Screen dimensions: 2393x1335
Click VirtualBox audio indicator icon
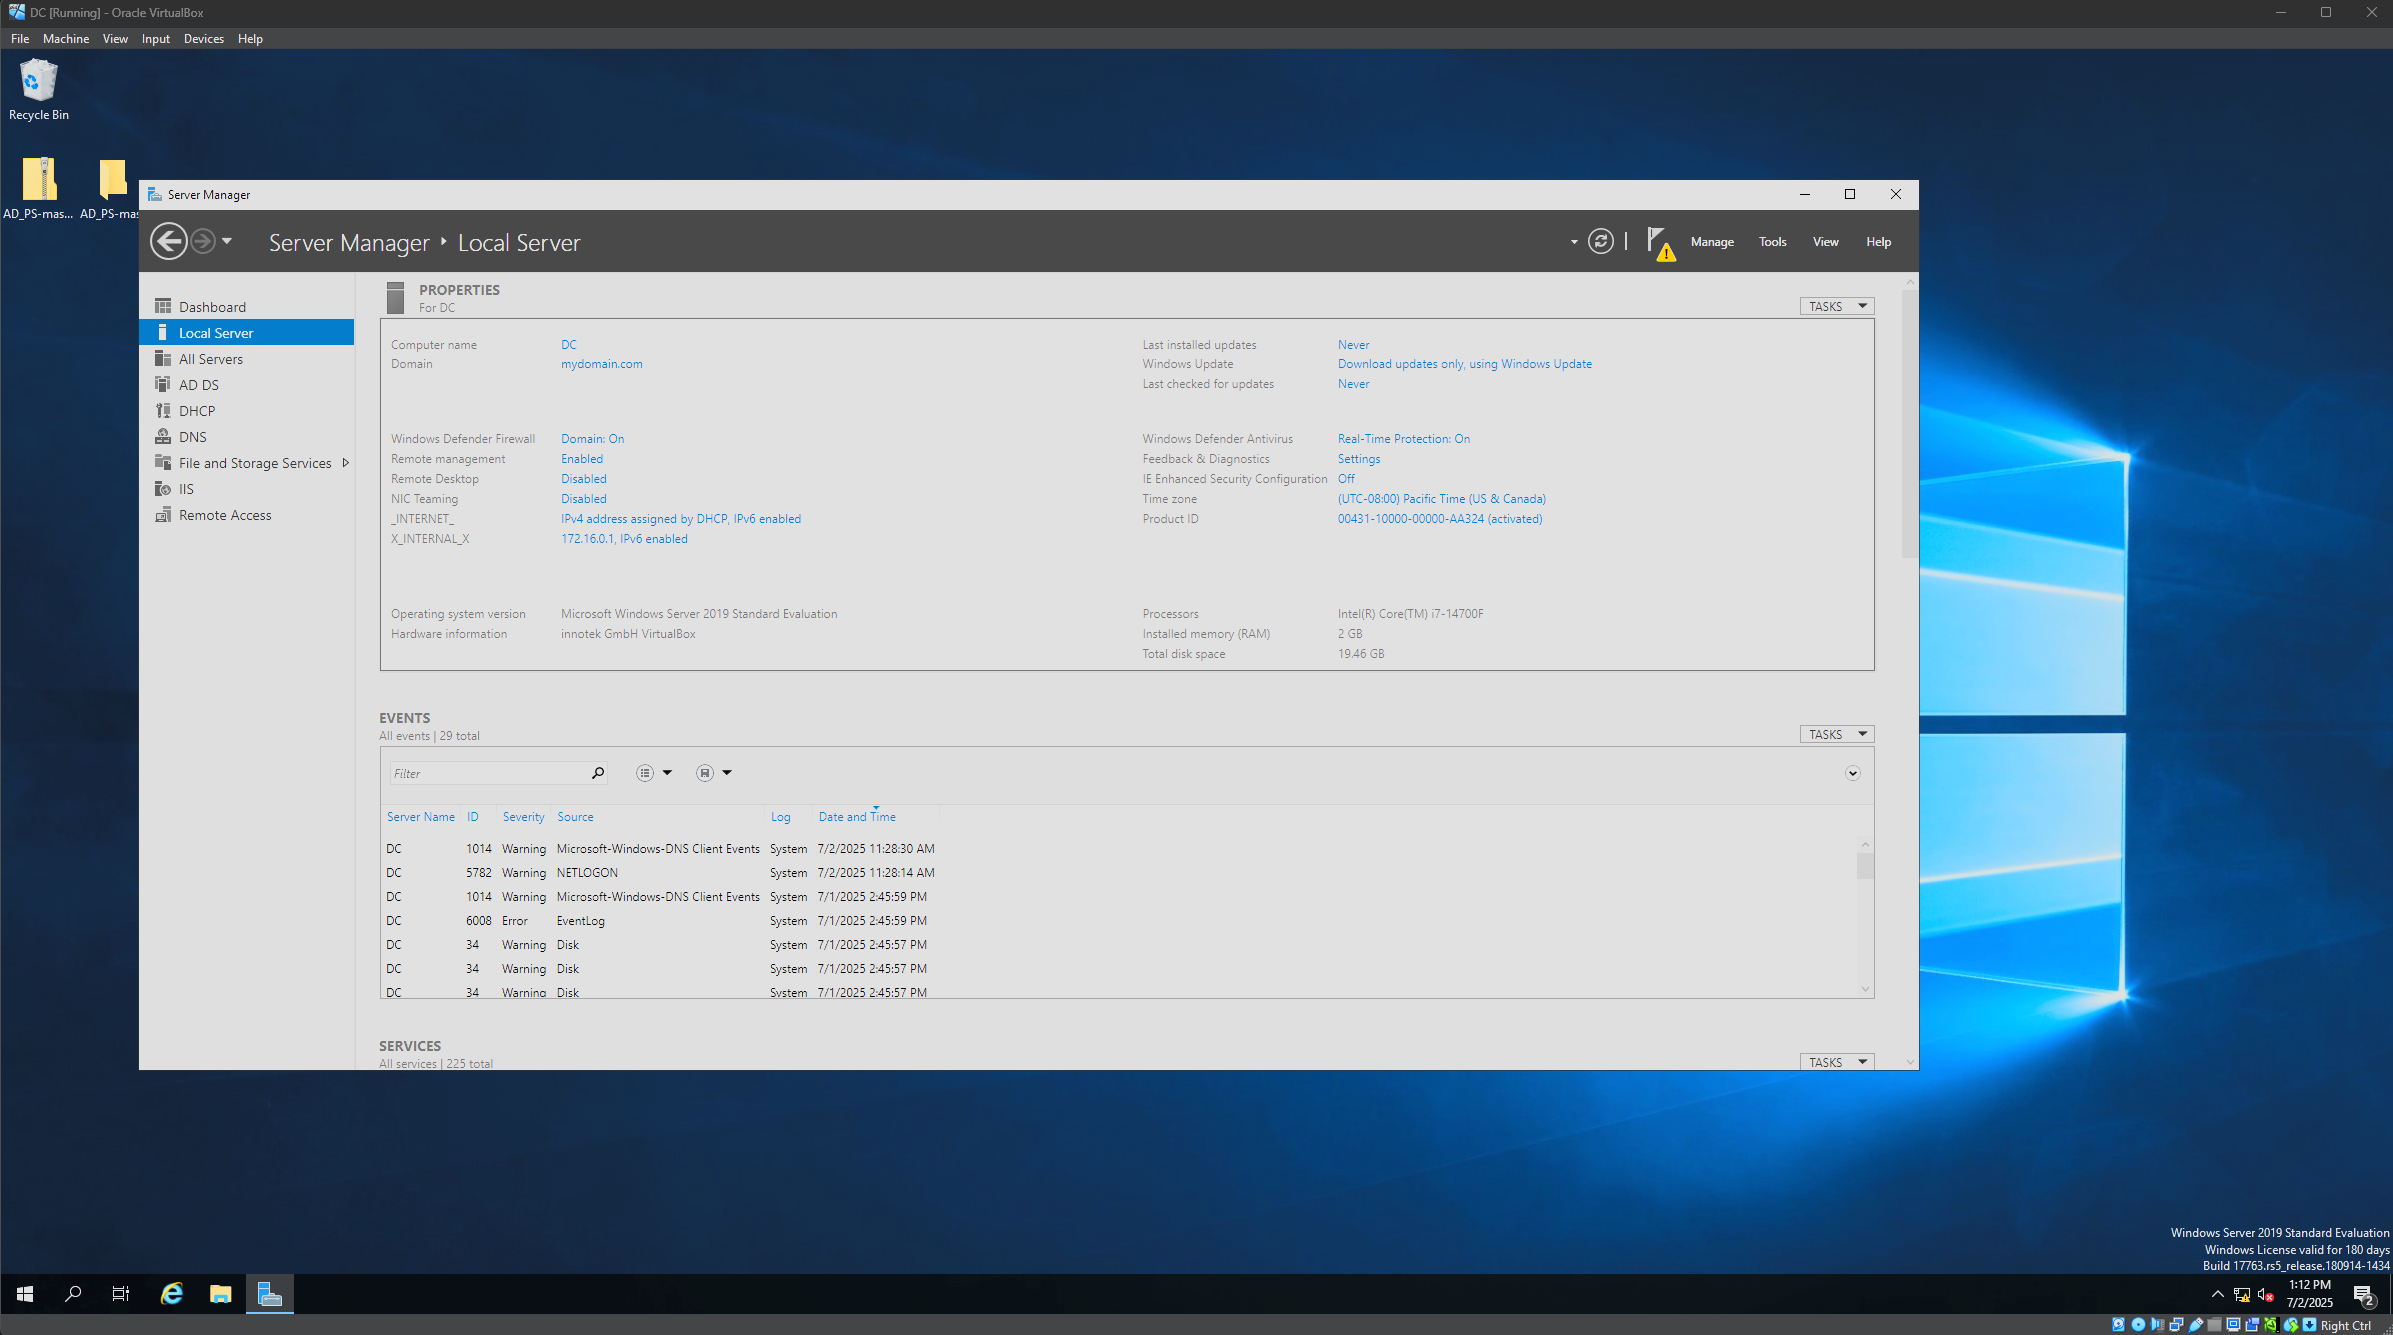[x=2157, y=1325]
